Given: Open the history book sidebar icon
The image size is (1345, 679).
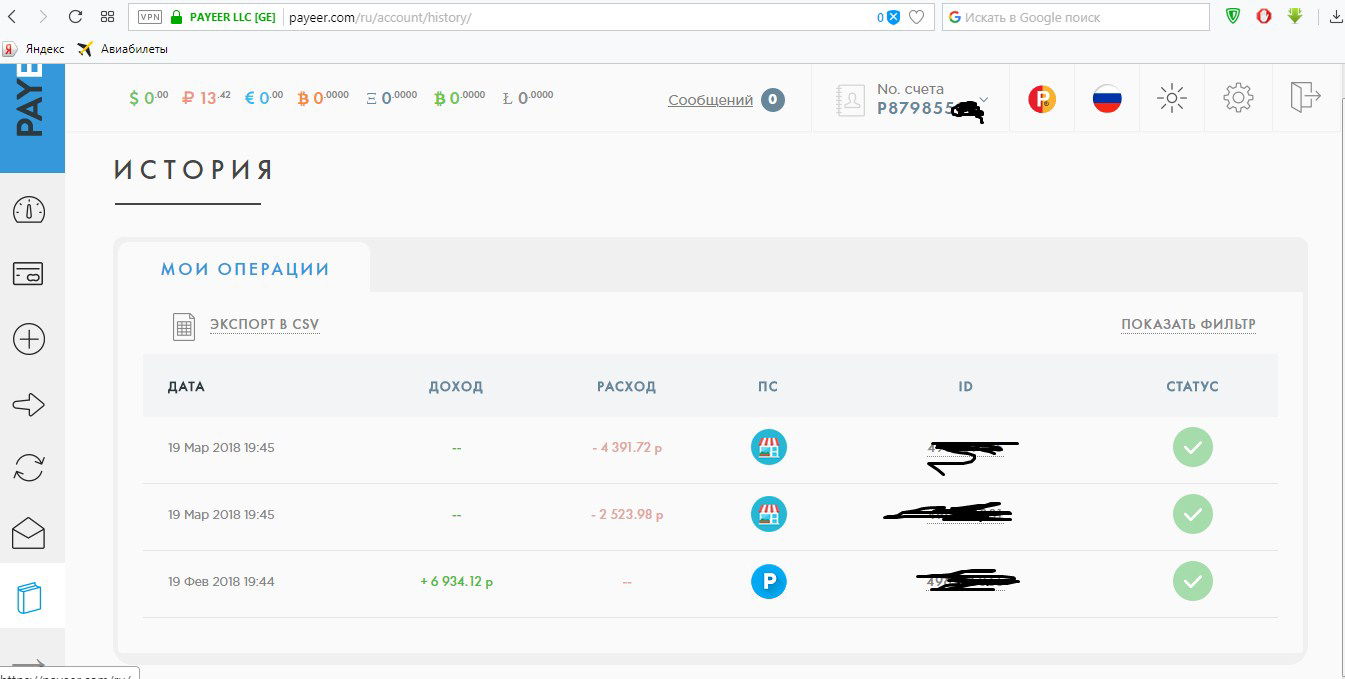Looking at the screenshot, I should [x=30, y=599].
